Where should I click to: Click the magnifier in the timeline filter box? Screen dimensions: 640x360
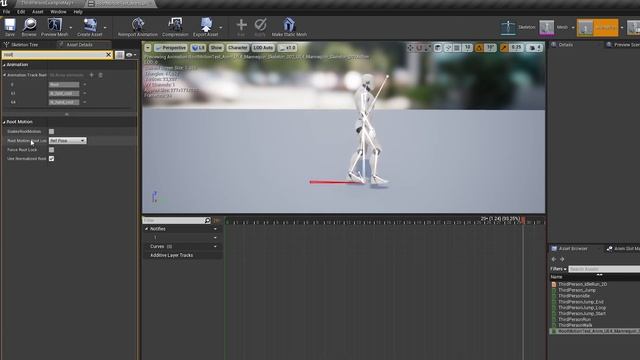pyautogui.click(x=207, y=220)
